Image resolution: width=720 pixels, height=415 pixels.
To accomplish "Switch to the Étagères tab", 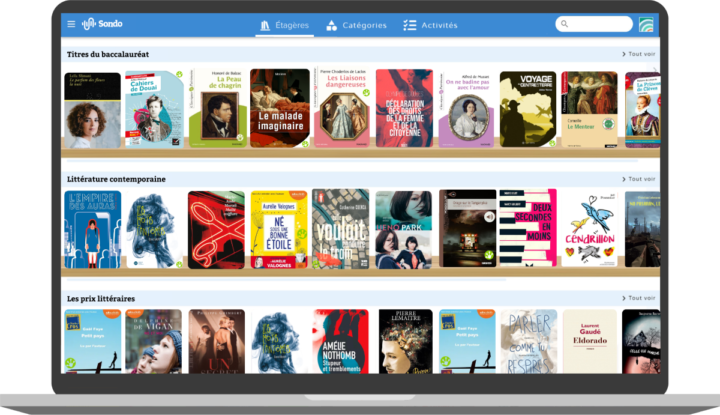I will pos(285,25).
